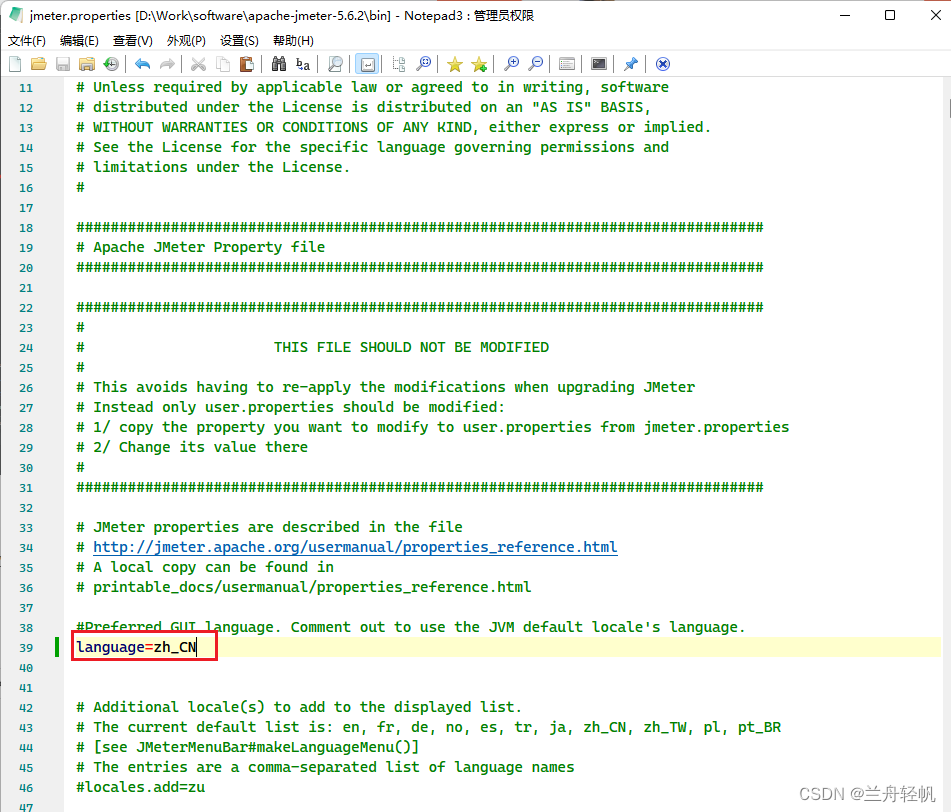The height and width of the screenshot is (812, 951).
Task: Click '[see JMeterMenuBar#makeLanguageMenu()]' comment
Action: (x=256, y=747)
